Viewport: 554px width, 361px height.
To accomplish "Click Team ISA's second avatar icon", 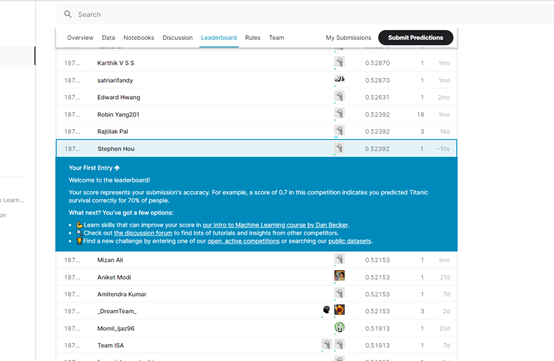I will 339,344.
